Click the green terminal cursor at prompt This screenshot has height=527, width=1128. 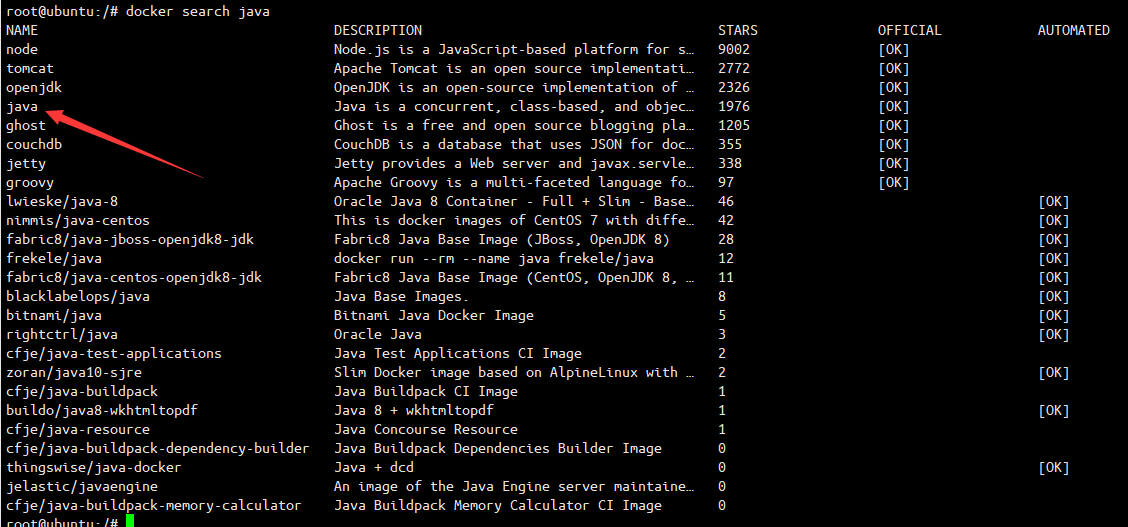pyautogui.click(x=129, y=521)
